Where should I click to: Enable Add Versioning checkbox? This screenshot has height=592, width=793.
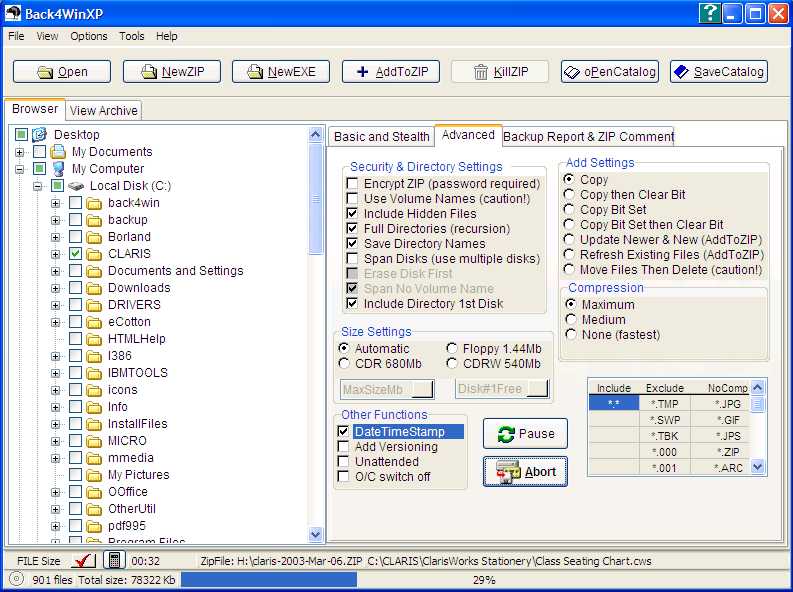343,447
